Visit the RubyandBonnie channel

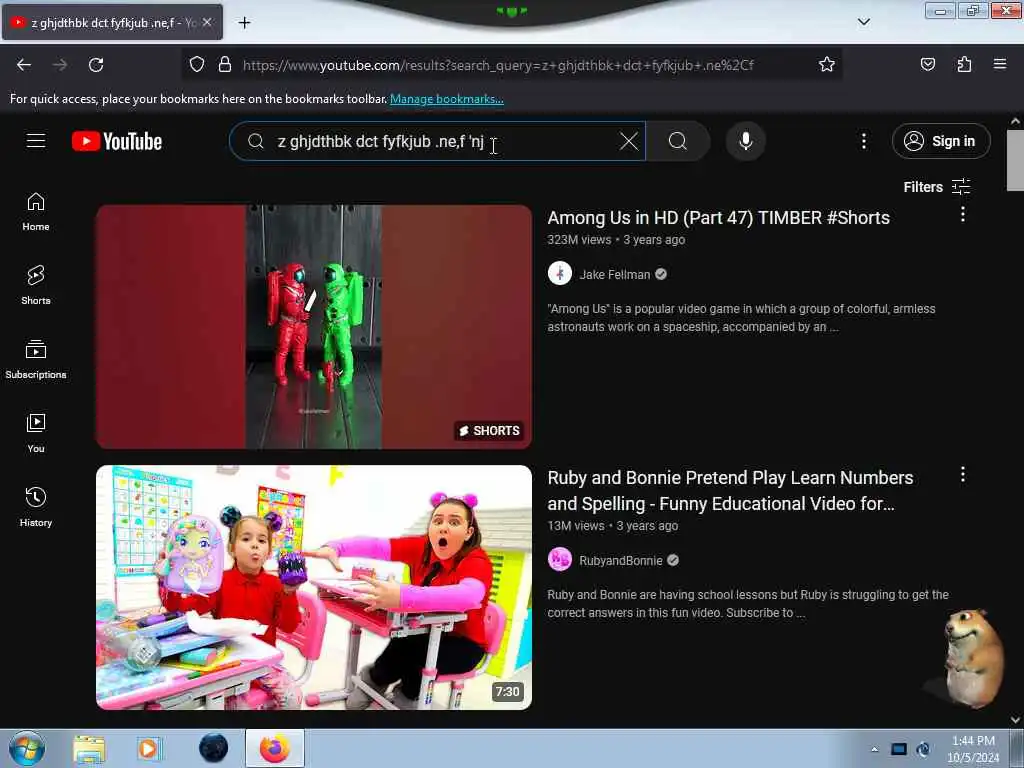point(620,560)
